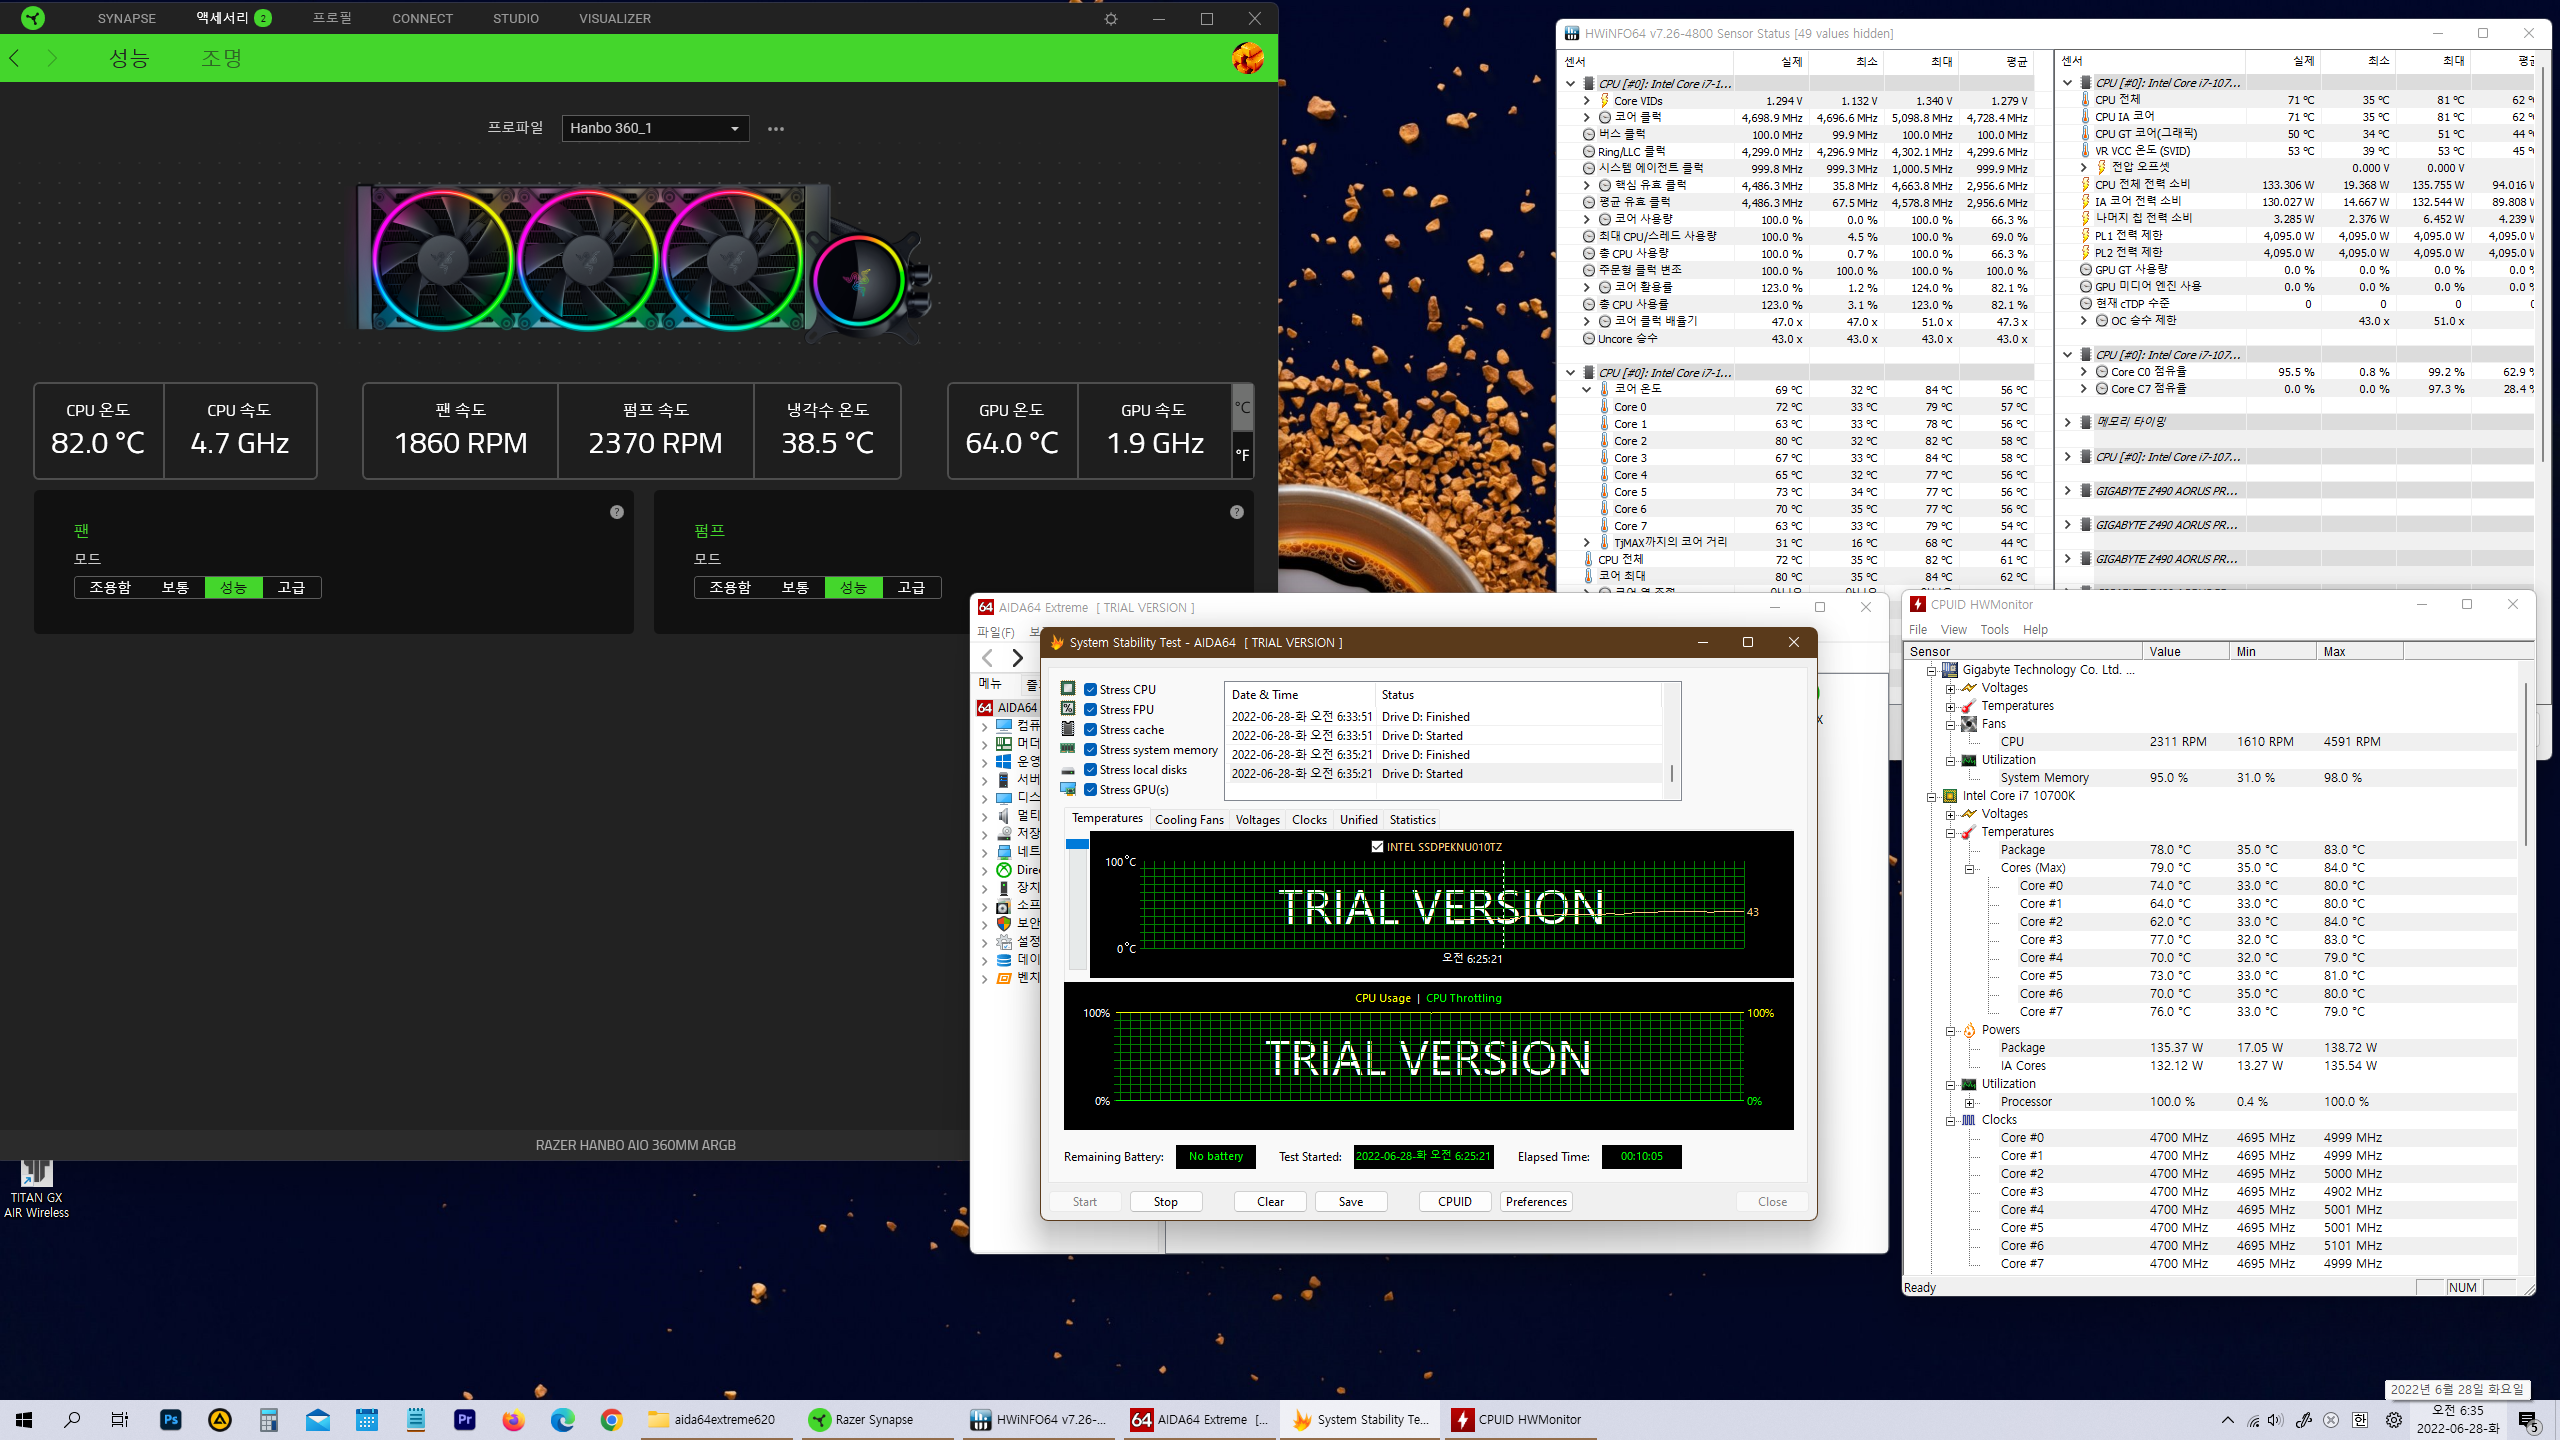Click HWMonitor vertical scrollbar

[2525, 765]
